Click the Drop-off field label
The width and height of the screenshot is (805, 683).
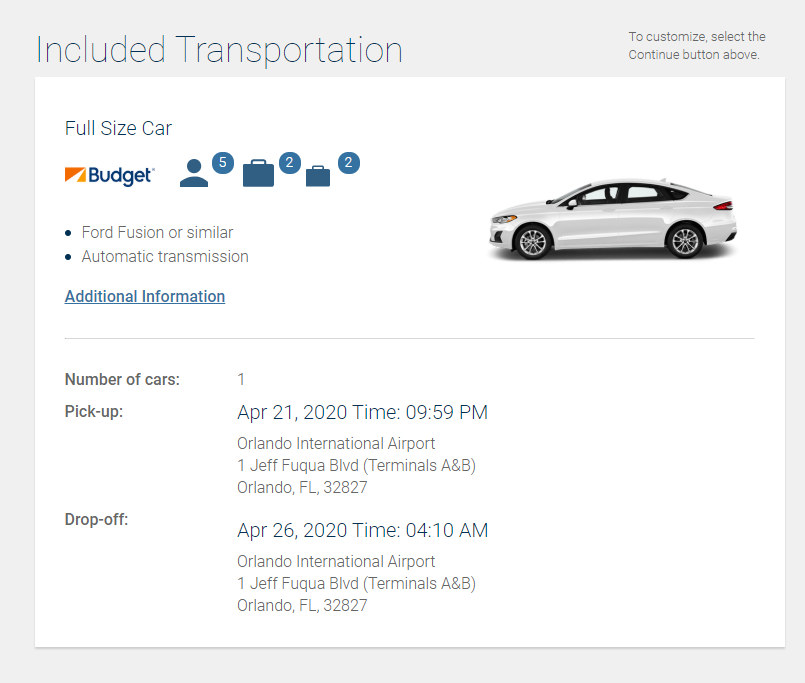pos(97,519)
